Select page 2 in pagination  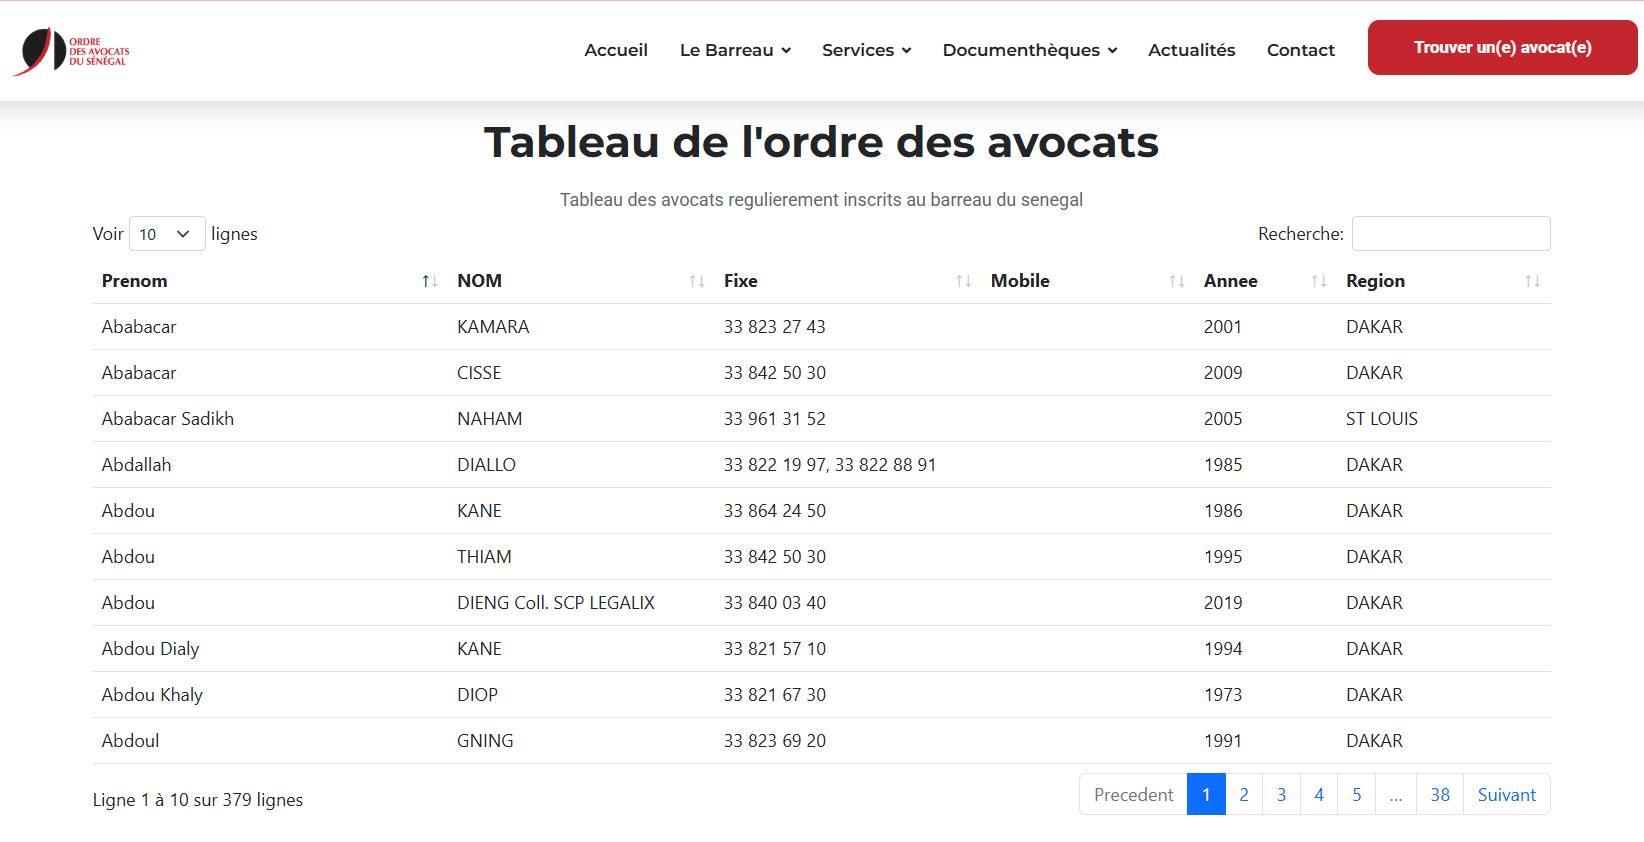(x=1243, y=795)
